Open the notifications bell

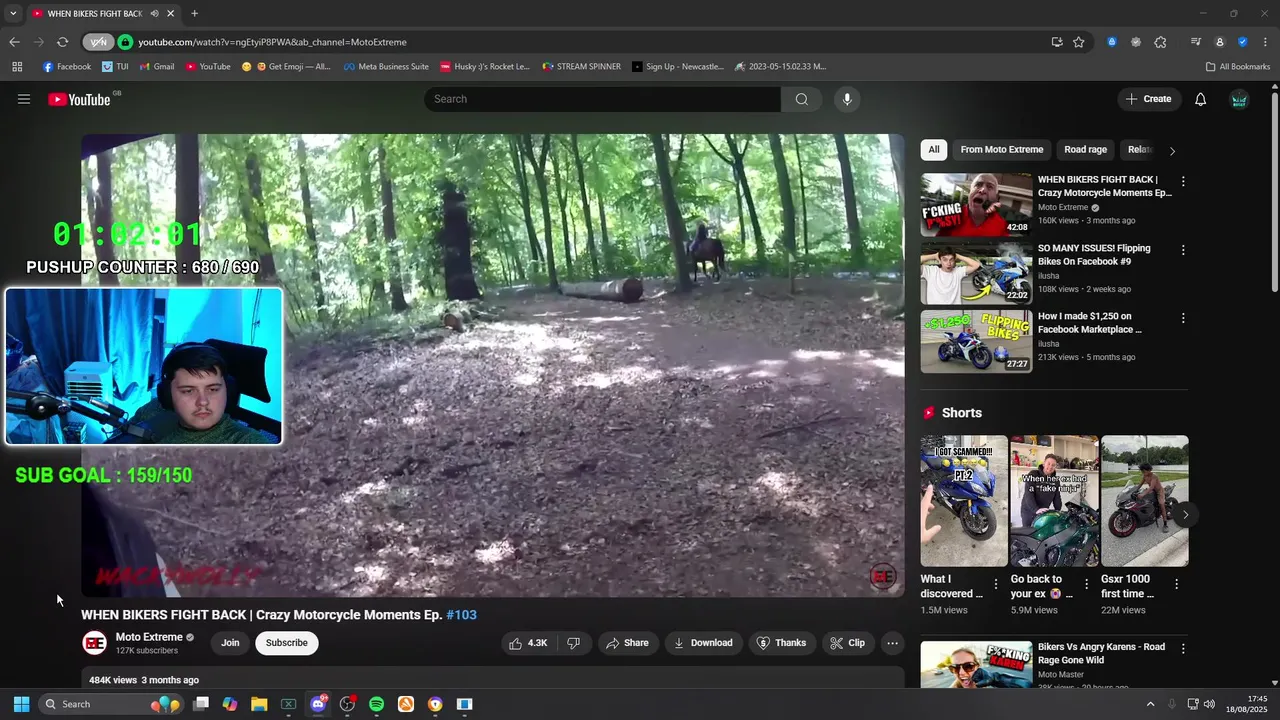[1201, 99]
